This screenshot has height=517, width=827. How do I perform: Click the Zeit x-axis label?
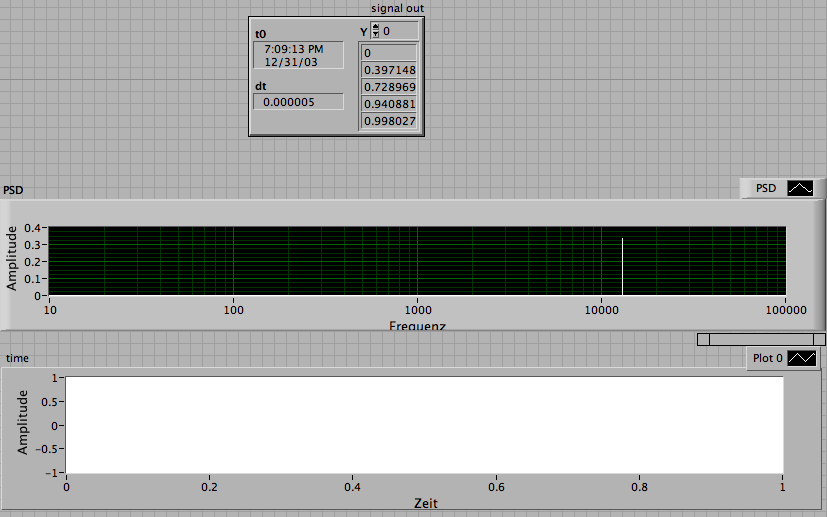point(426,503)
